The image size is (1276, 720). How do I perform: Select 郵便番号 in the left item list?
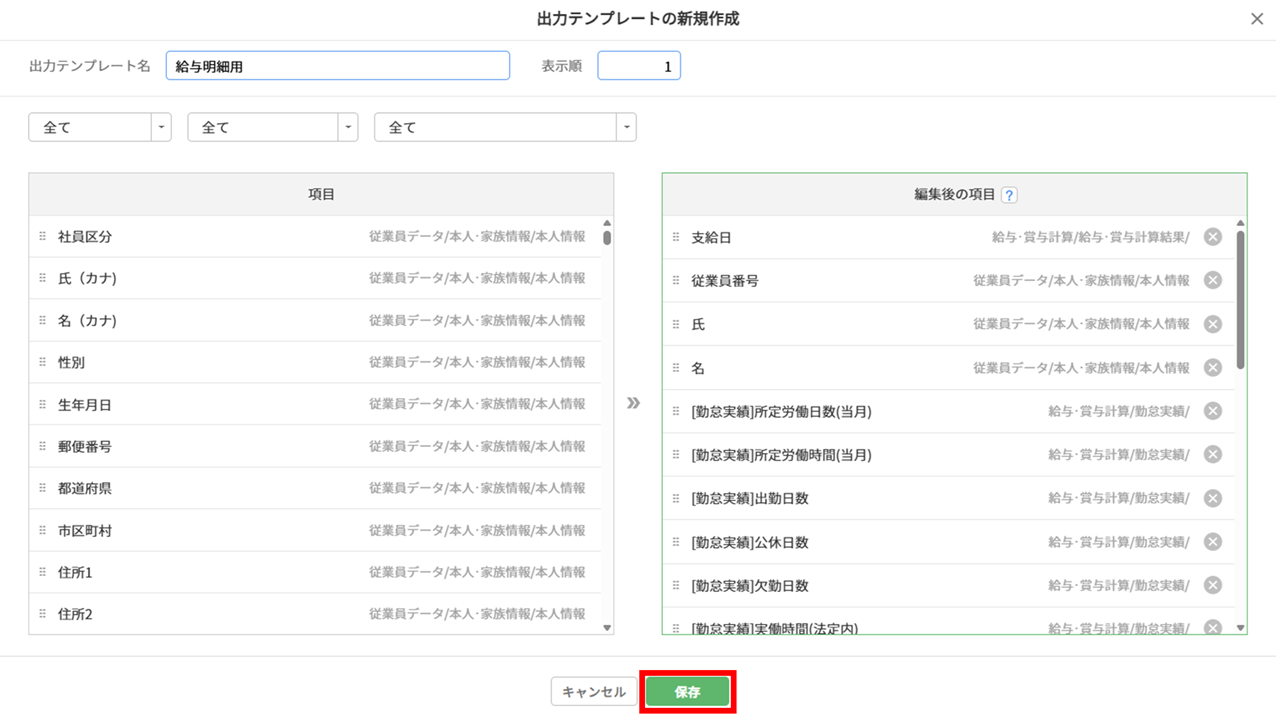[85, 447]
